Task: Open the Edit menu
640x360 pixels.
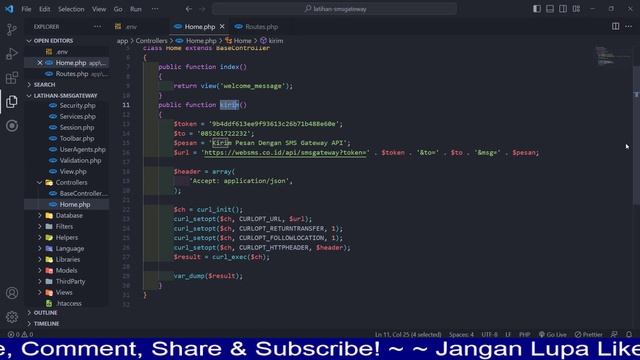Action: 44,9
